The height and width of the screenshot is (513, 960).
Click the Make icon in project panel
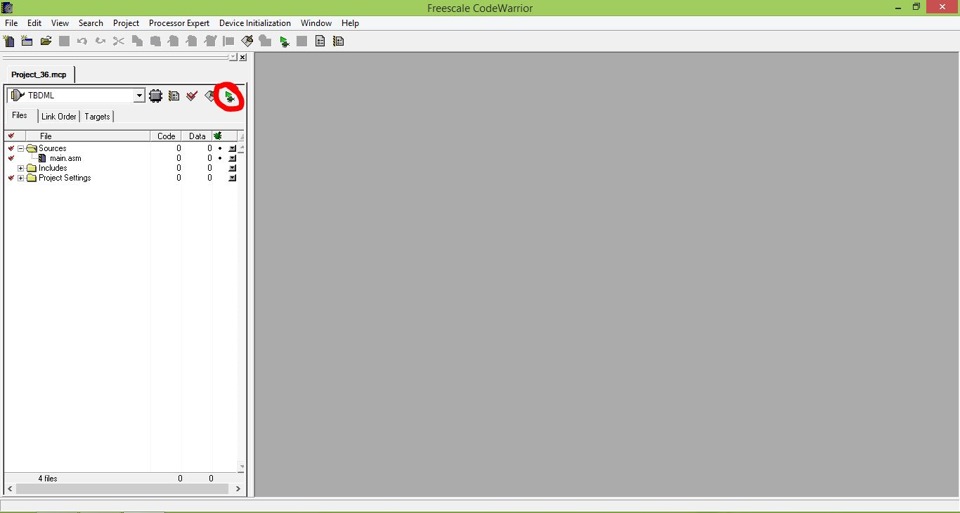pos(210,95)
